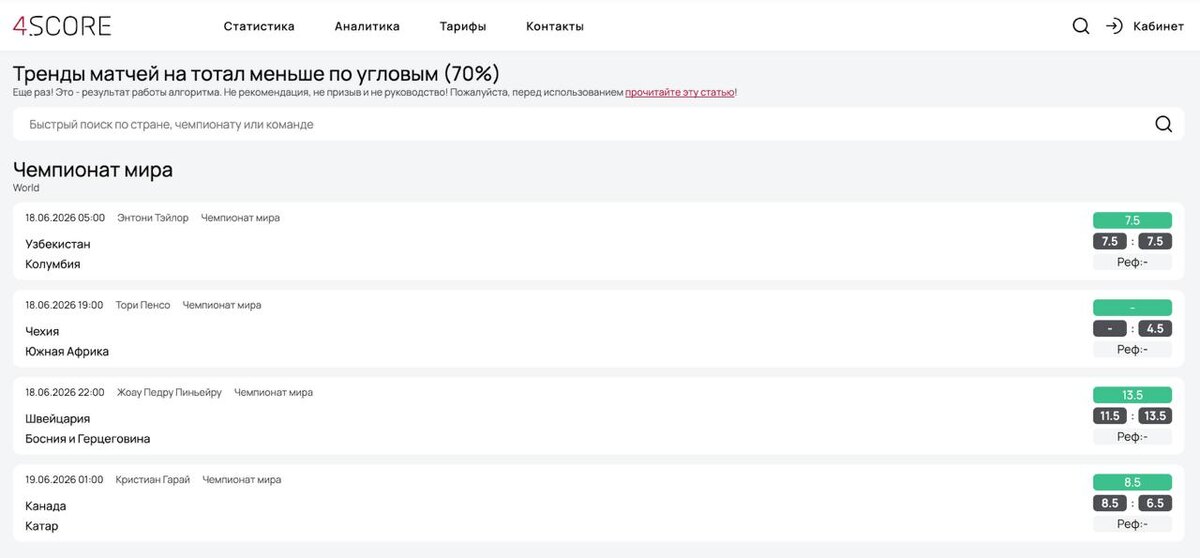
Task: Select the Швейцария team name
Action: [x=58, y=418]
